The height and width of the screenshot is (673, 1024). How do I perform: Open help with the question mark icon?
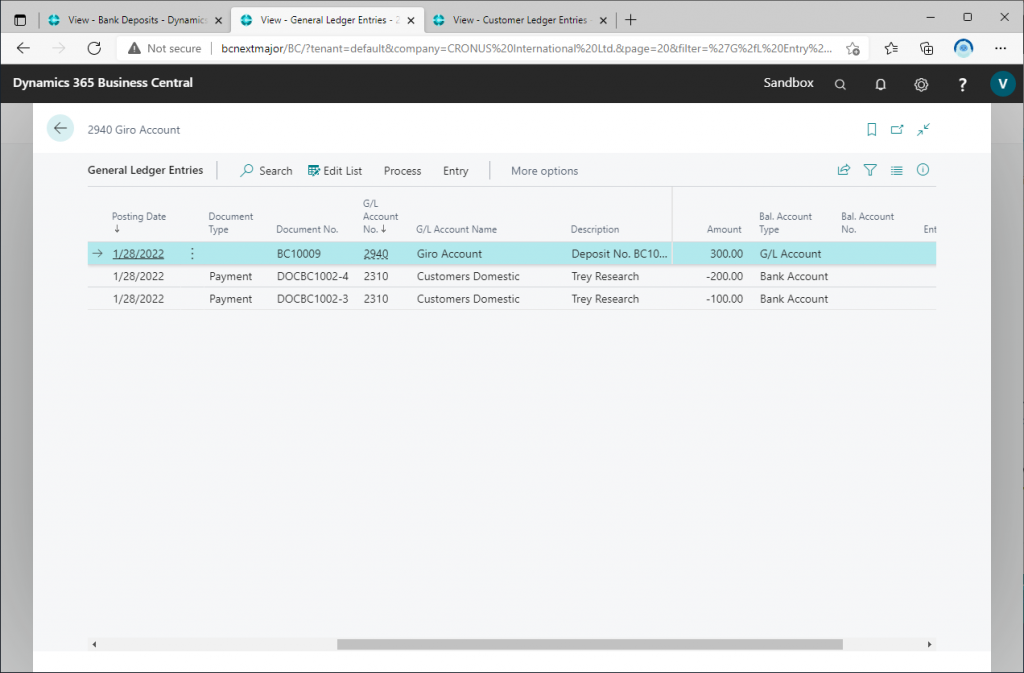coord(962,84)
